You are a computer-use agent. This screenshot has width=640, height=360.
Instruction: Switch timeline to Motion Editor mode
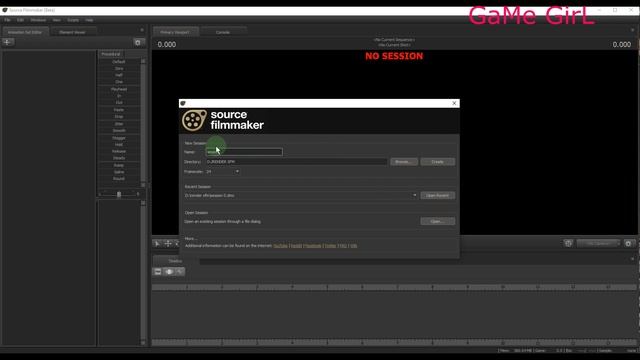[x=169, y=272]
